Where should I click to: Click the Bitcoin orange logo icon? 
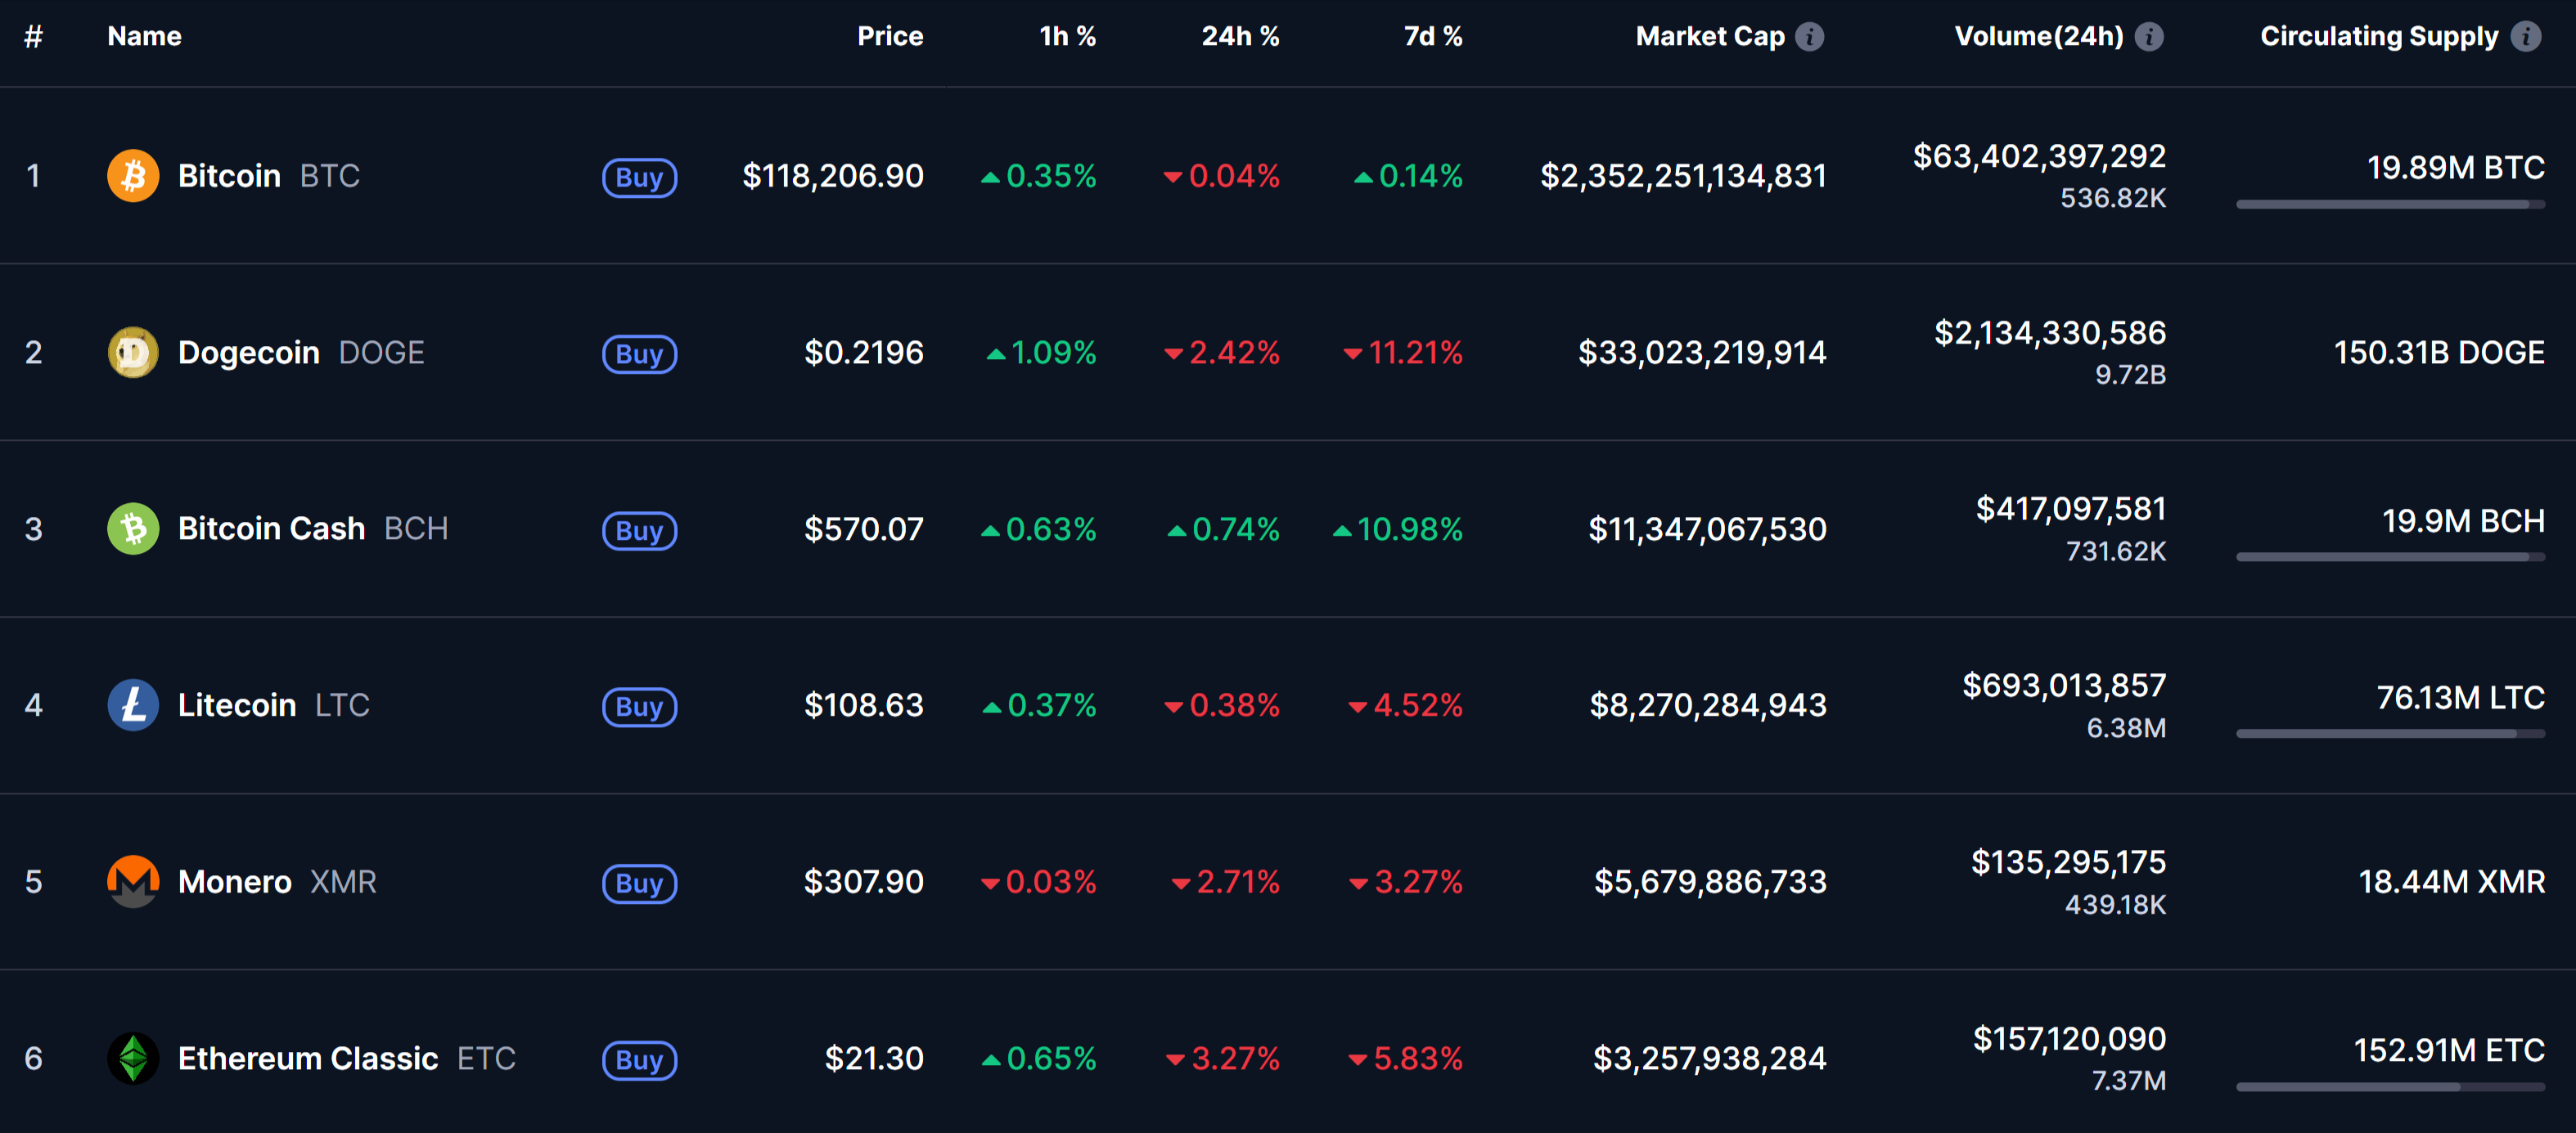tap(133, 176)
